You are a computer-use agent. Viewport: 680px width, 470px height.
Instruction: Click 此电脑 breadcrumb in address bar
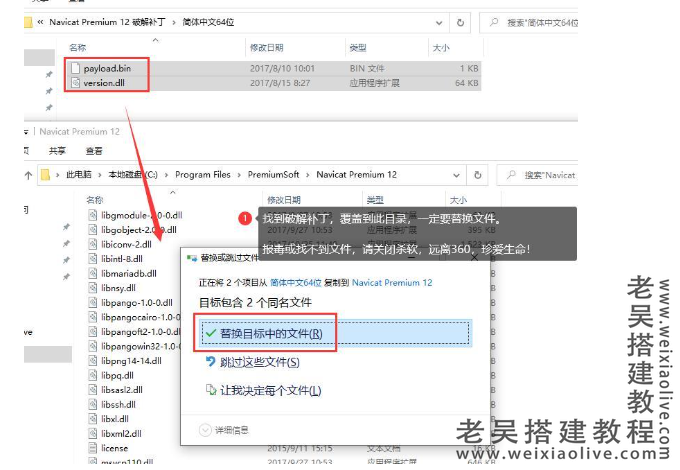coord(78,175)
